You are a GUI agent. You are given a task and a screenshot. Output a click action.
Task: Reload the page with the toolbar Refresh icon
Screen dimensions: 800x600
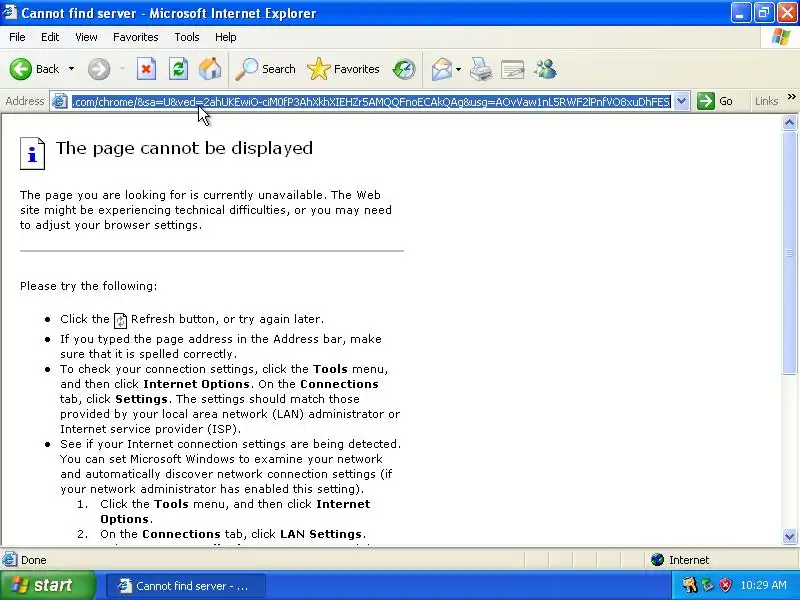(178, 69)
